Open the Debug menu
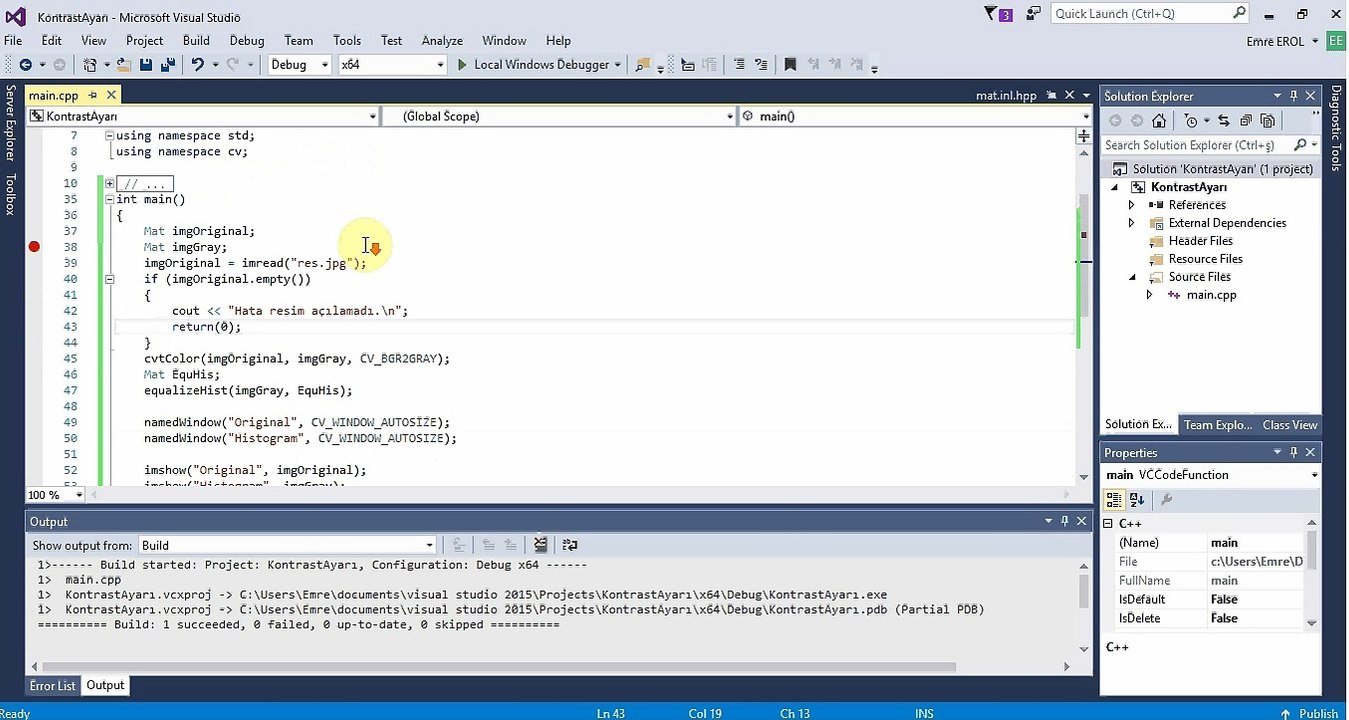The image size is (1349, 720). (x=247, y=41)
